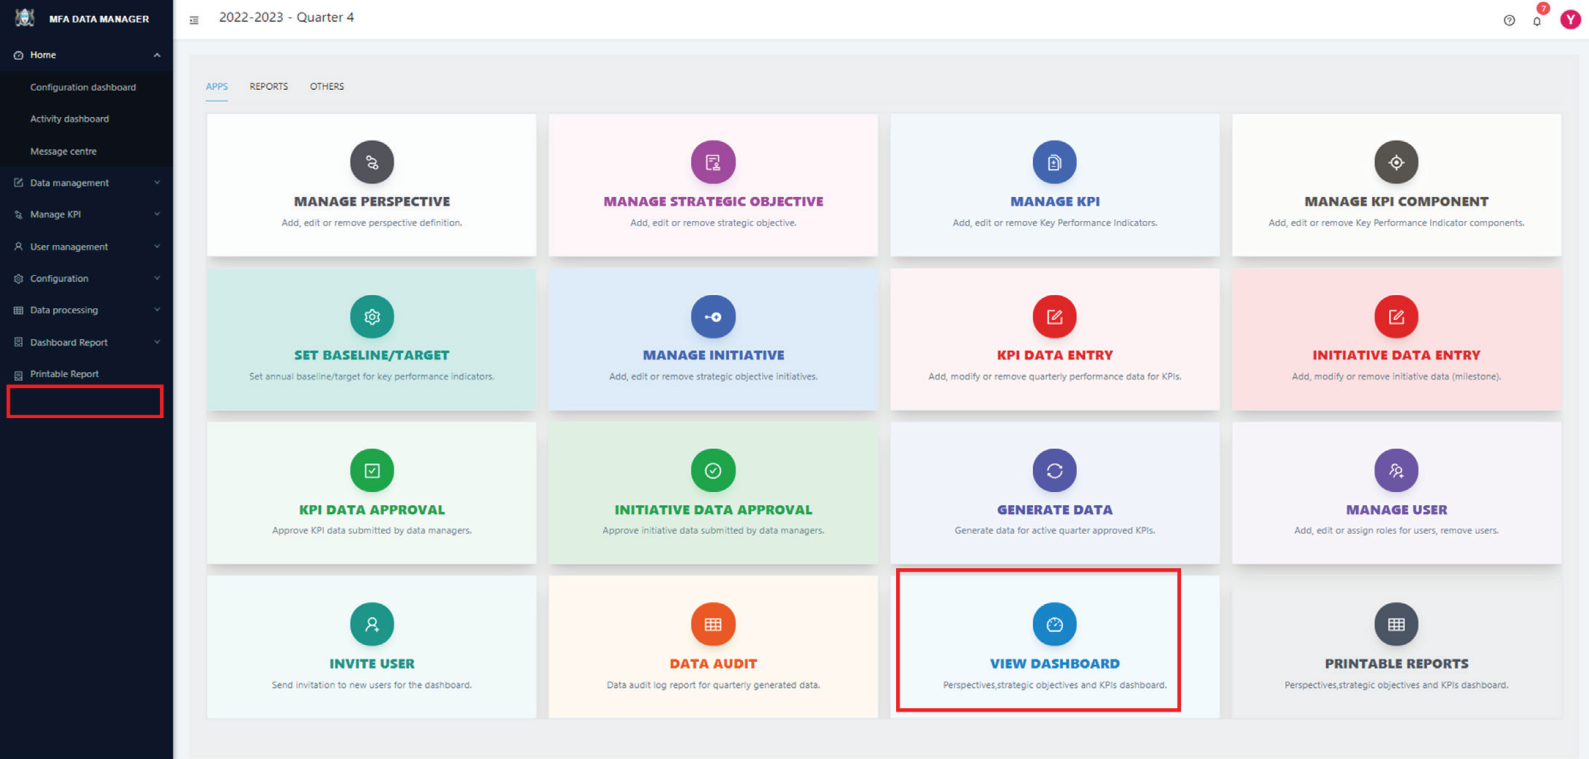Click the MANAGE KPI card title
1589x759 pixels.
point(1055,201)
